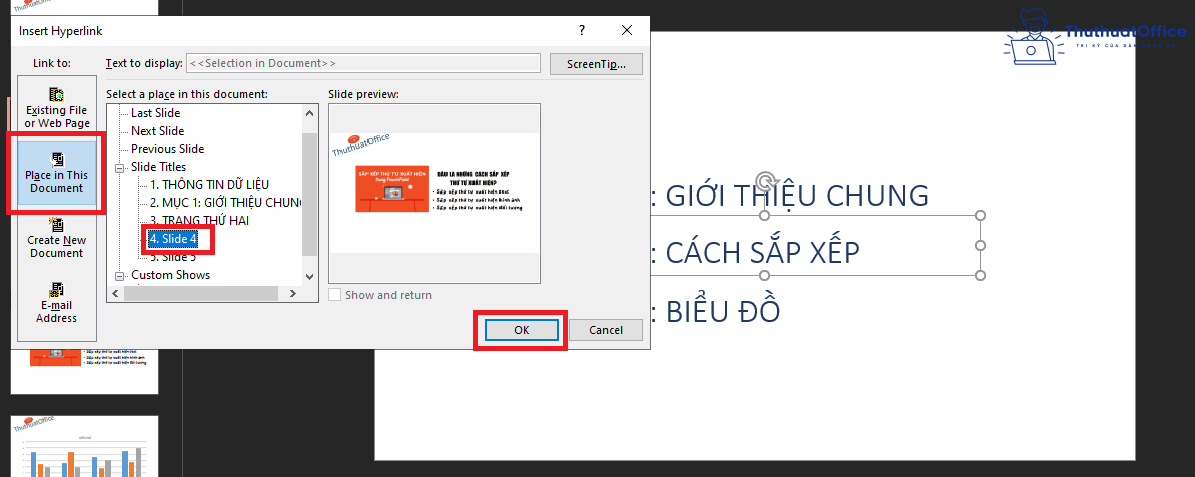Cancel the Insert Hyperlink dialog

click(606, 330)
